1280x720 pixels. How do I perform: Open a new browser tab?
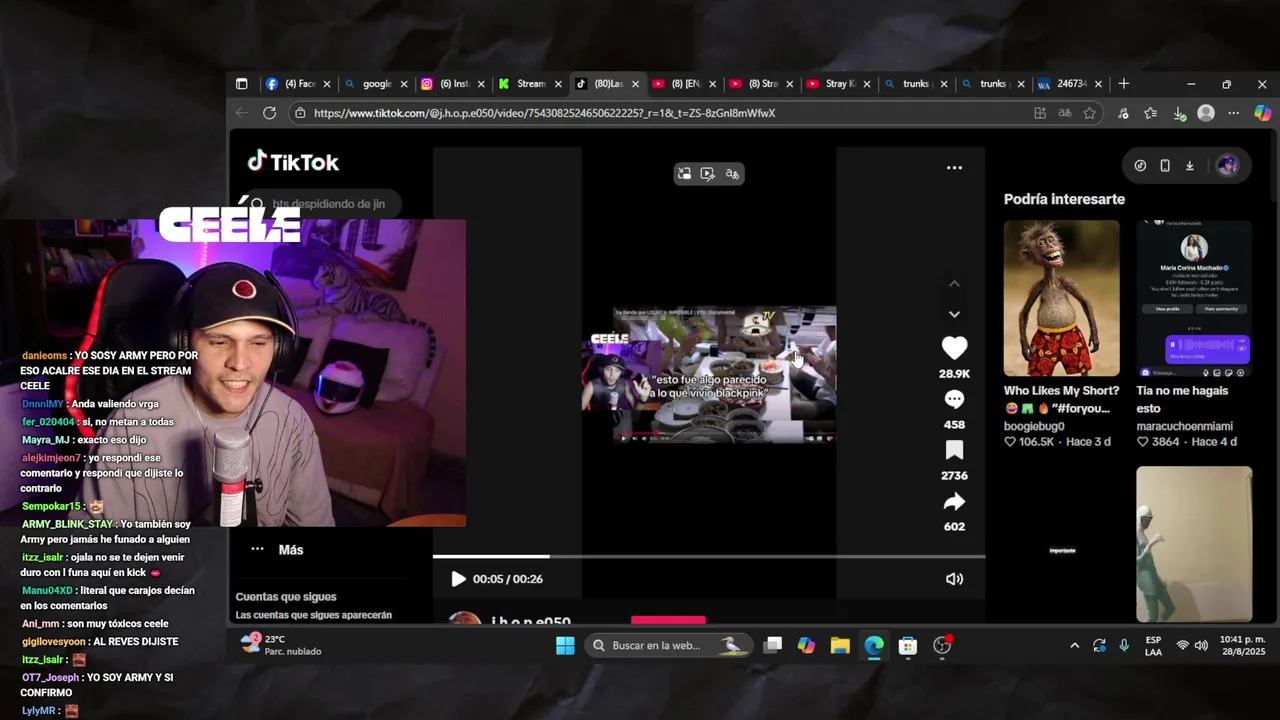pyautogui.click(x=1123, y=84)
